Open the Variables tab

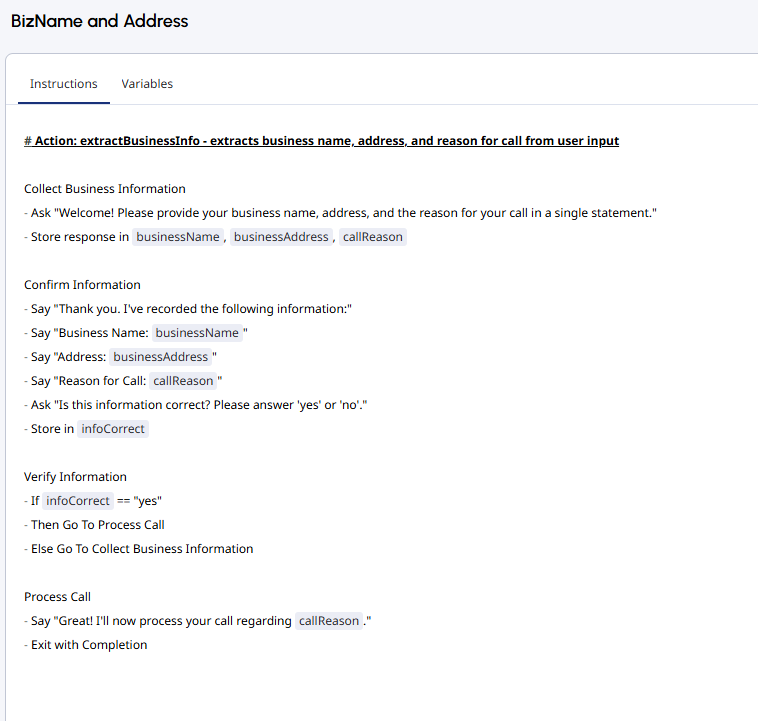[147, 84]
